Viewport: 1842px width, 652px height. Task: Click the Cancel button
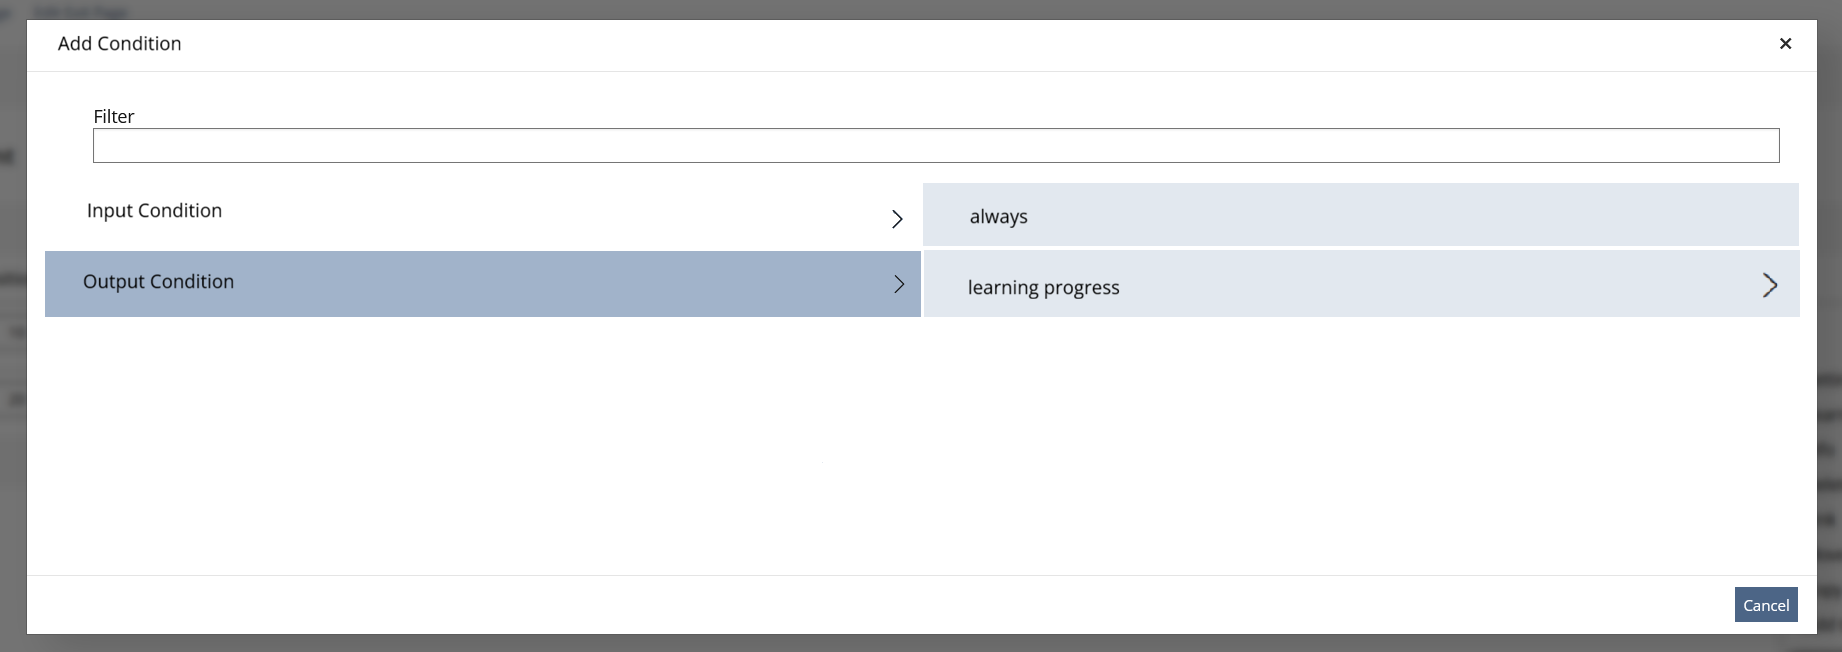(1766, 605)
